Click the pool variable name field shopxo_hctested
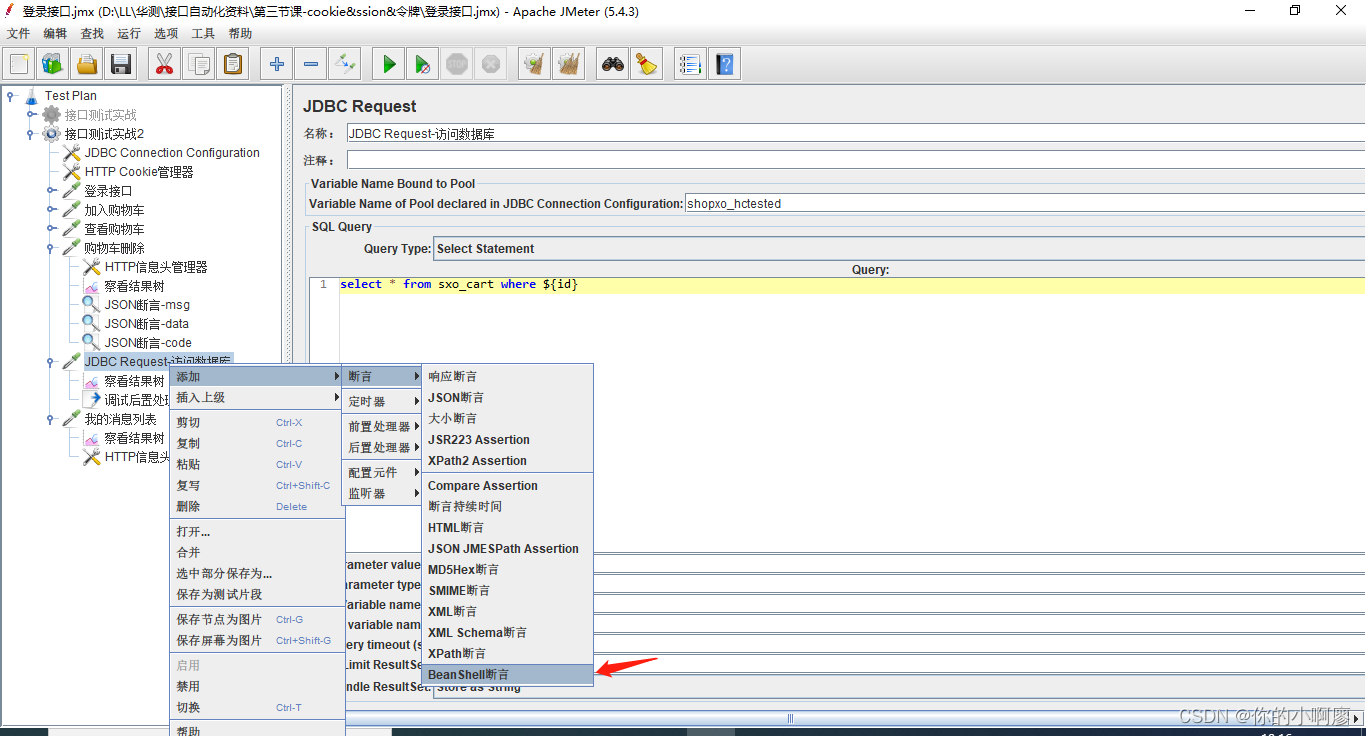The width and height of the screenshot is (1366, 736). tap(1025, 203)
